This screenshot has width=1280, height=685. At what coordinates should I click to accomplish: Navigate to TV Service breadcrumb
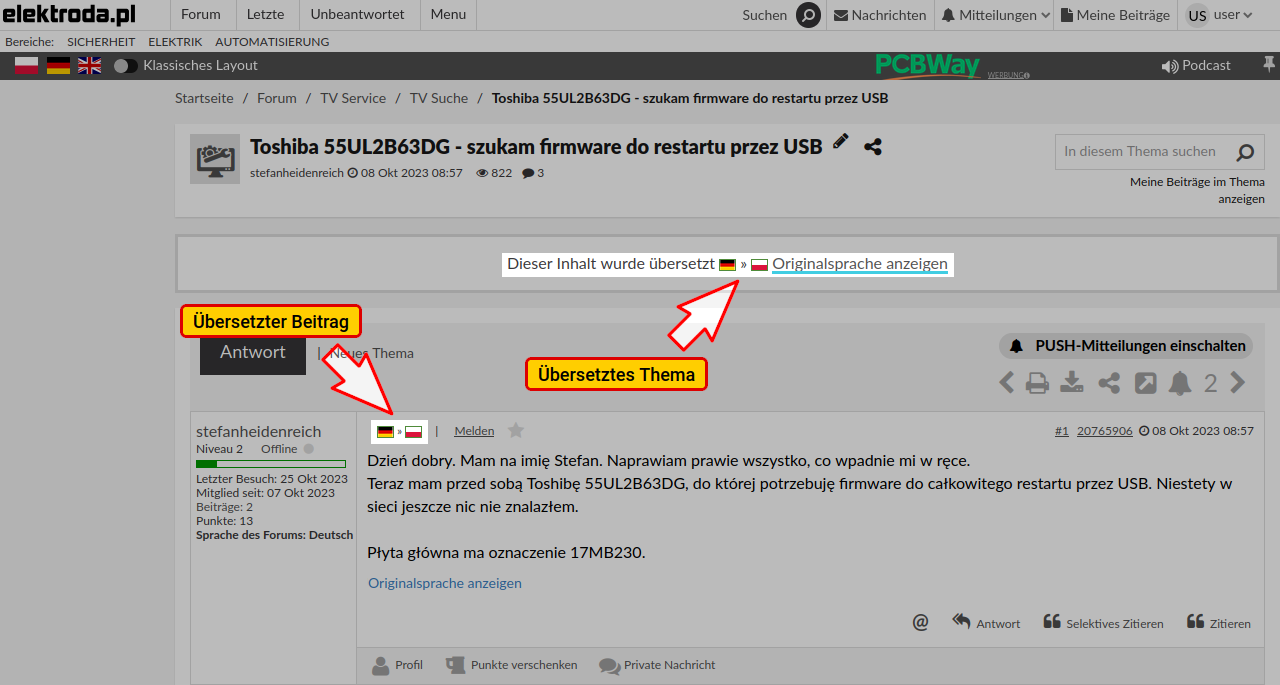(353, 98)
